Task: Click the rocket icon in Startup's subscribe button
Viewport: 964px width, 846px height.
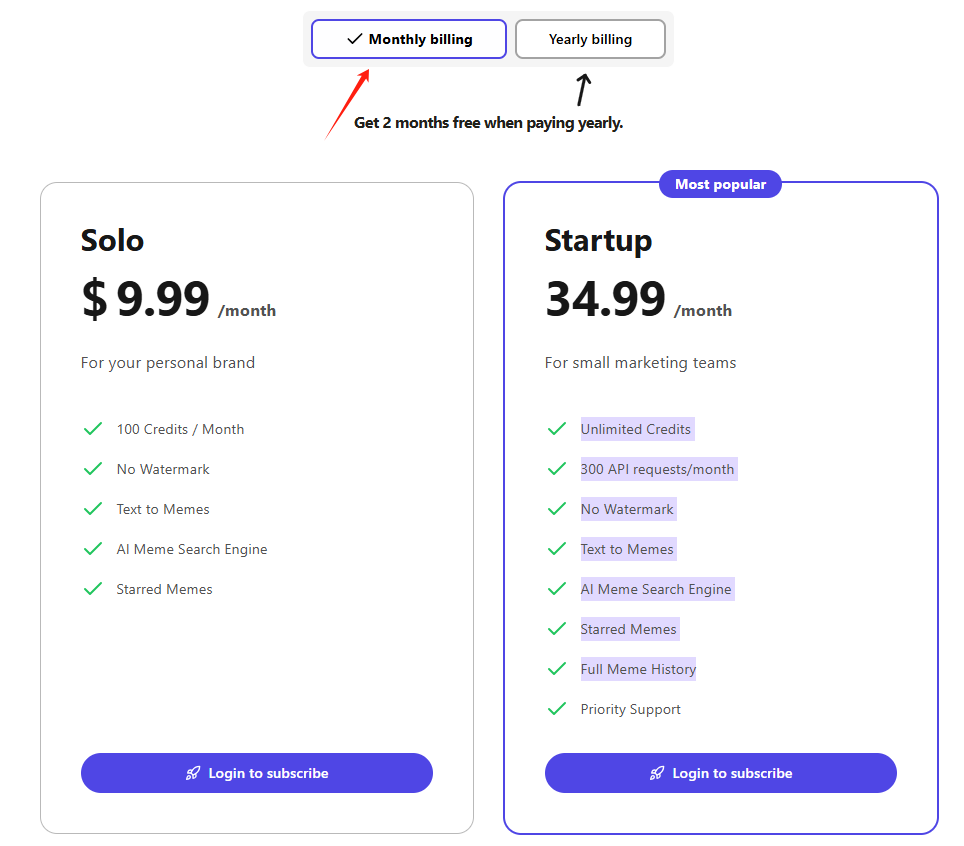Action: tap(656, 772)
